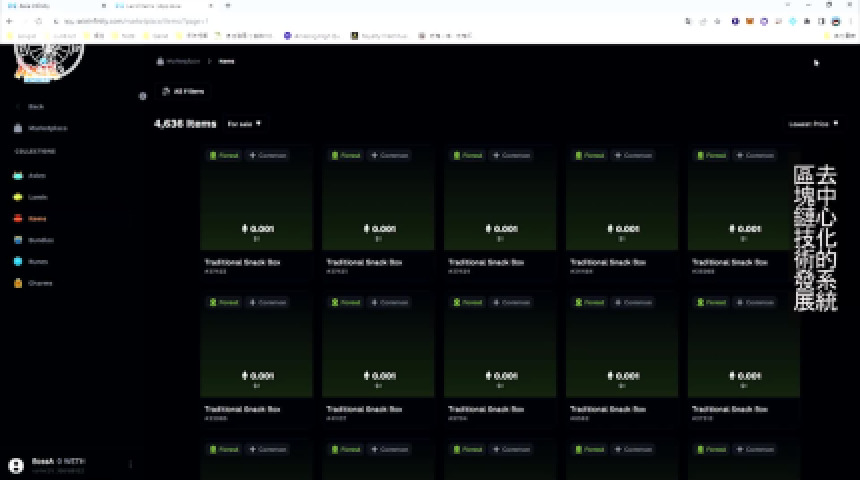Click the browser reload button
Screen dimensions: 860x480
(37, 21)
